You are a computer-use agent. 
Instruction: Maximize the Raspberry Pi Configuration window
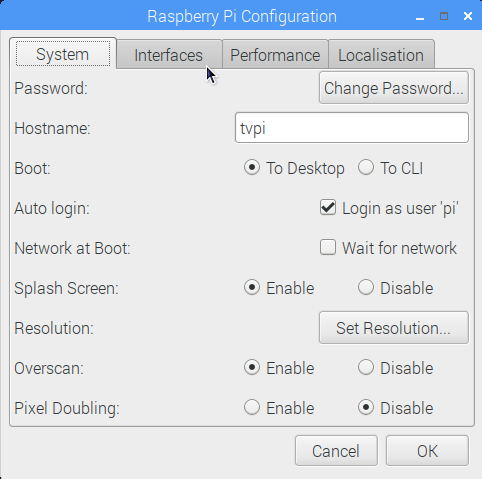click(444, 16)
